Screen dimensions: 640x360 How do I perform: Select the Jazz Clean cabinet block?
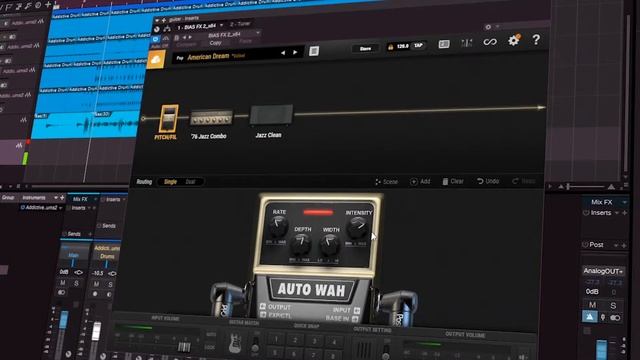271,115
